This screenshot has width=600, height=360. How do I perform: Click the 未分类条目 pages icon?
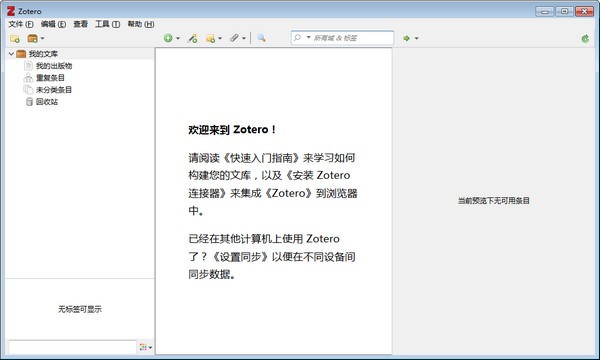click(28, 90)
